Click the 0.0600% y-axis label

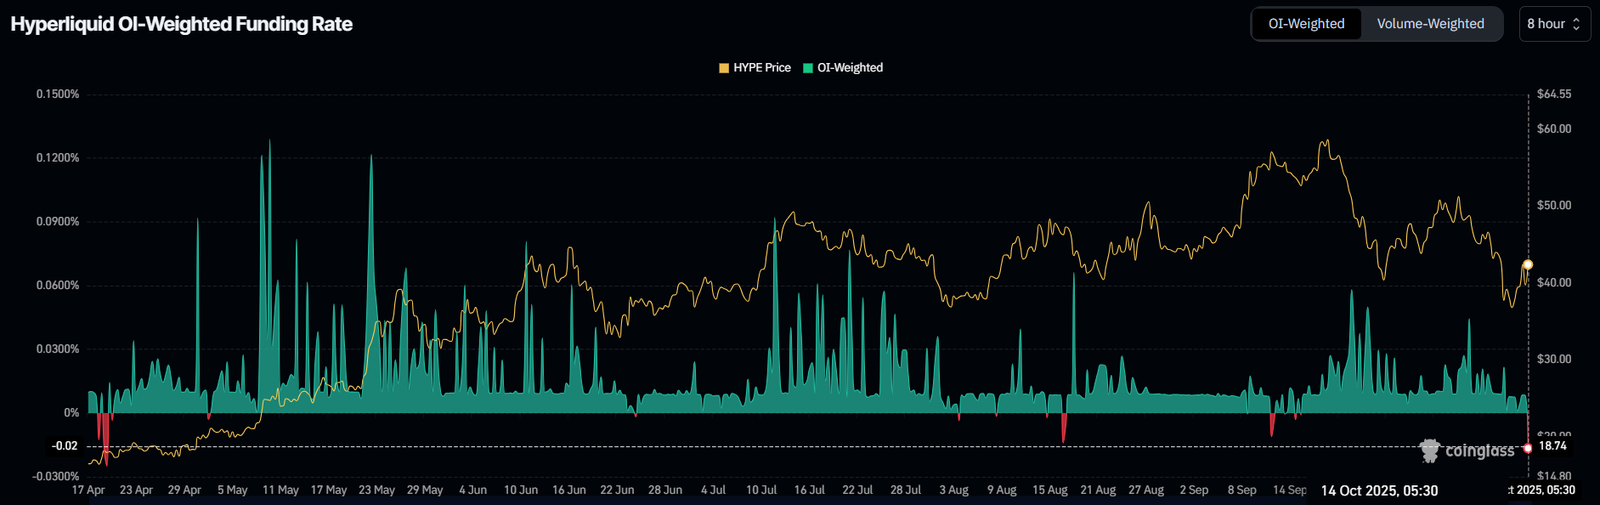click(x=58, y=286)
